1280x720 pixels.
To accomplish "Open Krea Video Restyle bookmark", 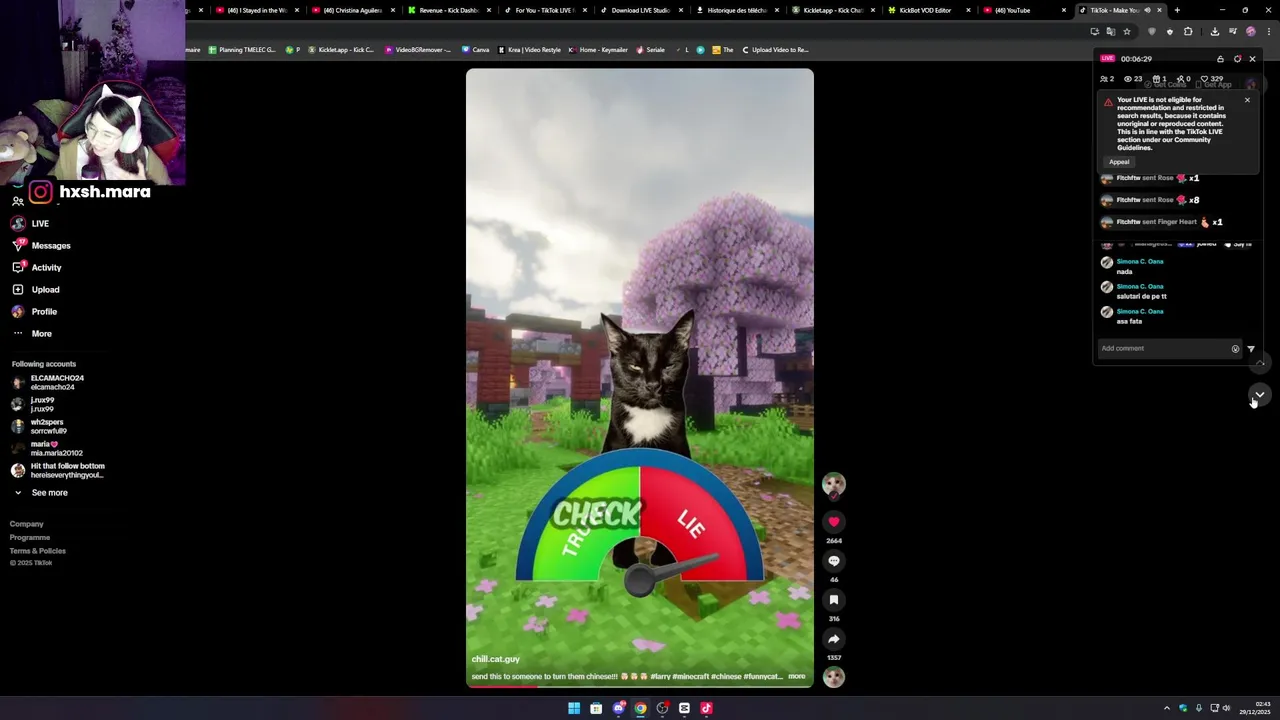I will coord(529,49).
